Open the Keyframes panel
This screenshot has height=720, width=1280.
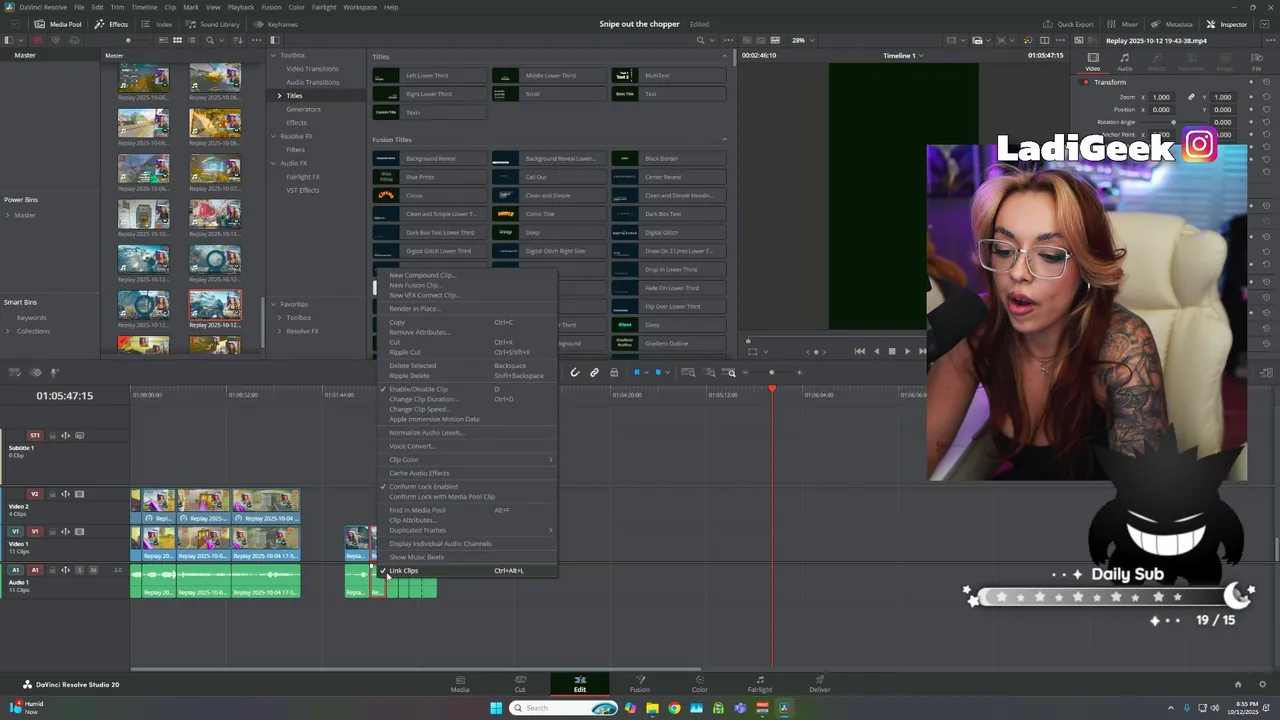point(276,24)
